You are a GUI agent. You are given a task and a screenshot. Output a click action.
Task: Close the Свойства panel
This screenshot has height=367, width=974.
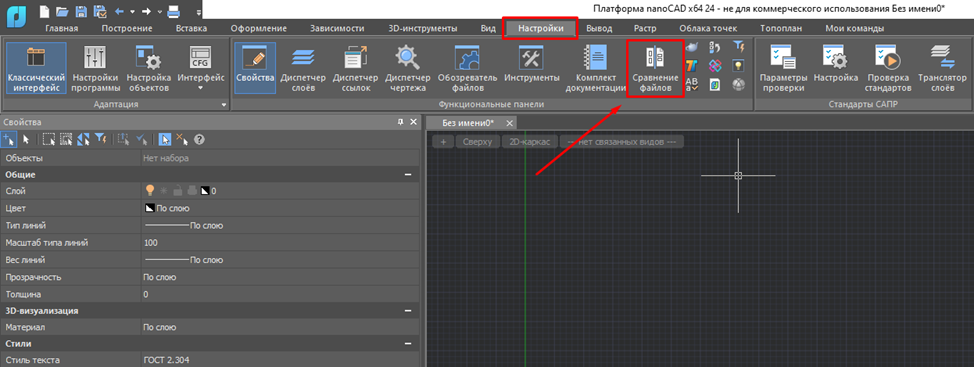414,122
